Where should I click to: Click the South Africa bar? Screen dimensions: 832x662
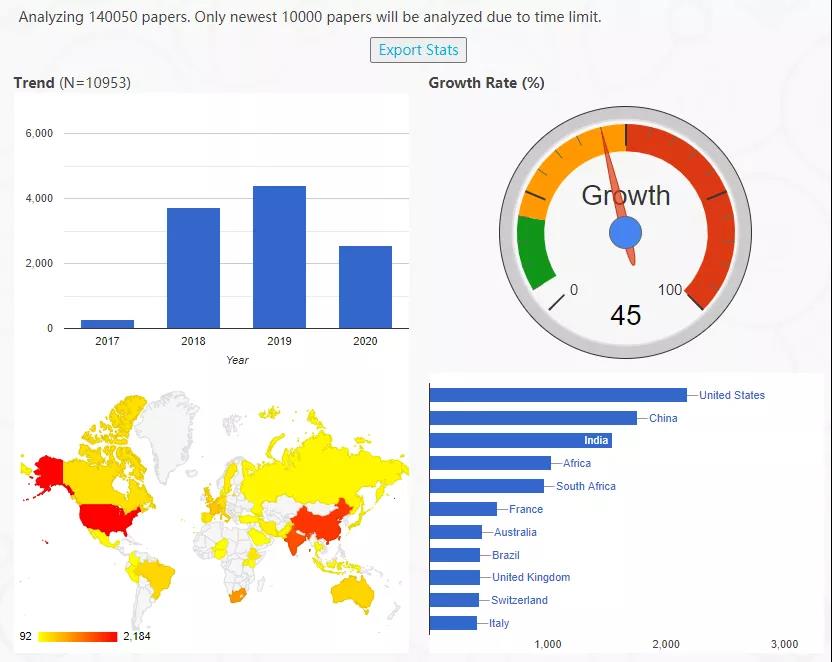click(x=487, y=486)
